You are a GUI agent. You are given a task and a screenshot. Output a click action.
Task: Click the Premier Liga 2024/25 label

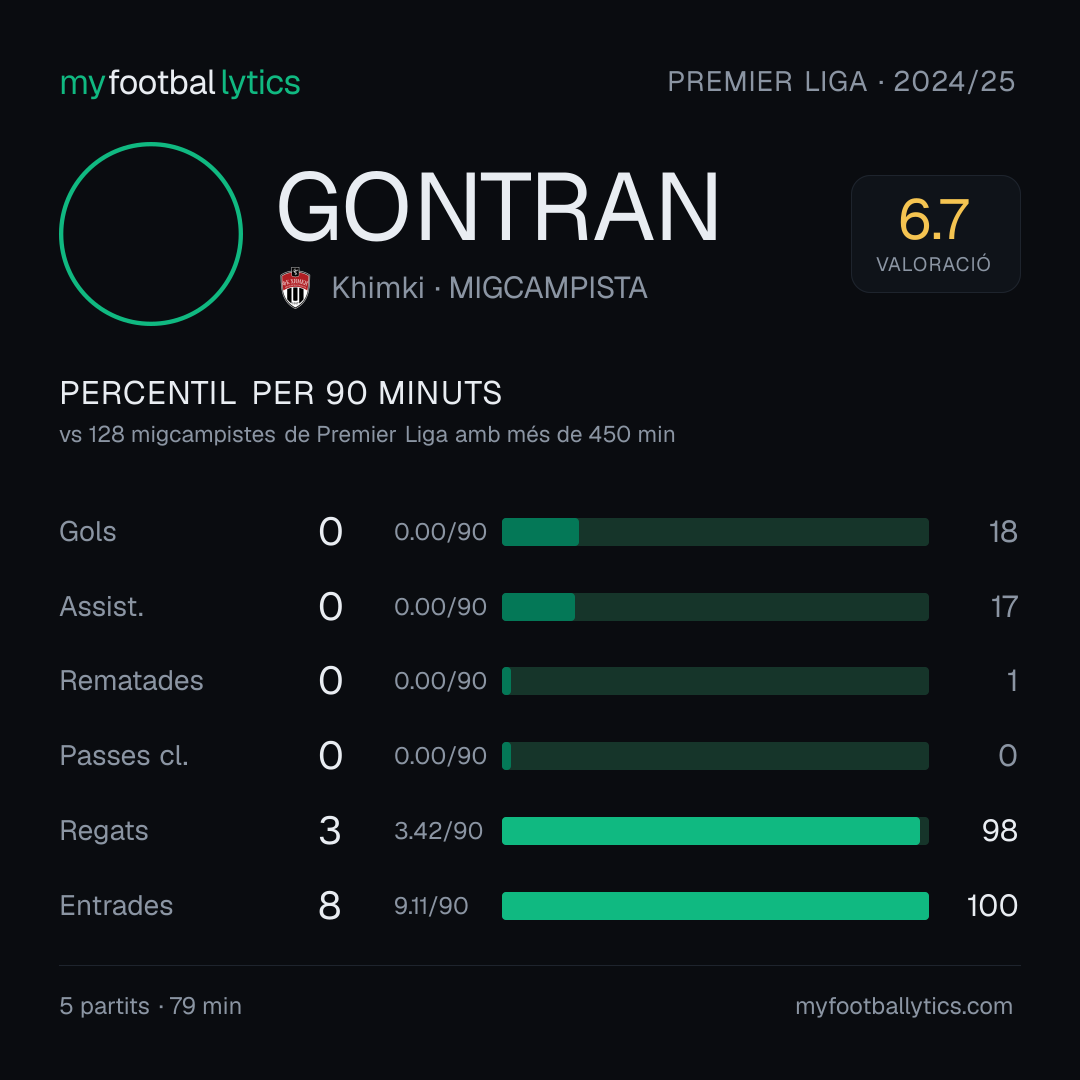(841, 81)
